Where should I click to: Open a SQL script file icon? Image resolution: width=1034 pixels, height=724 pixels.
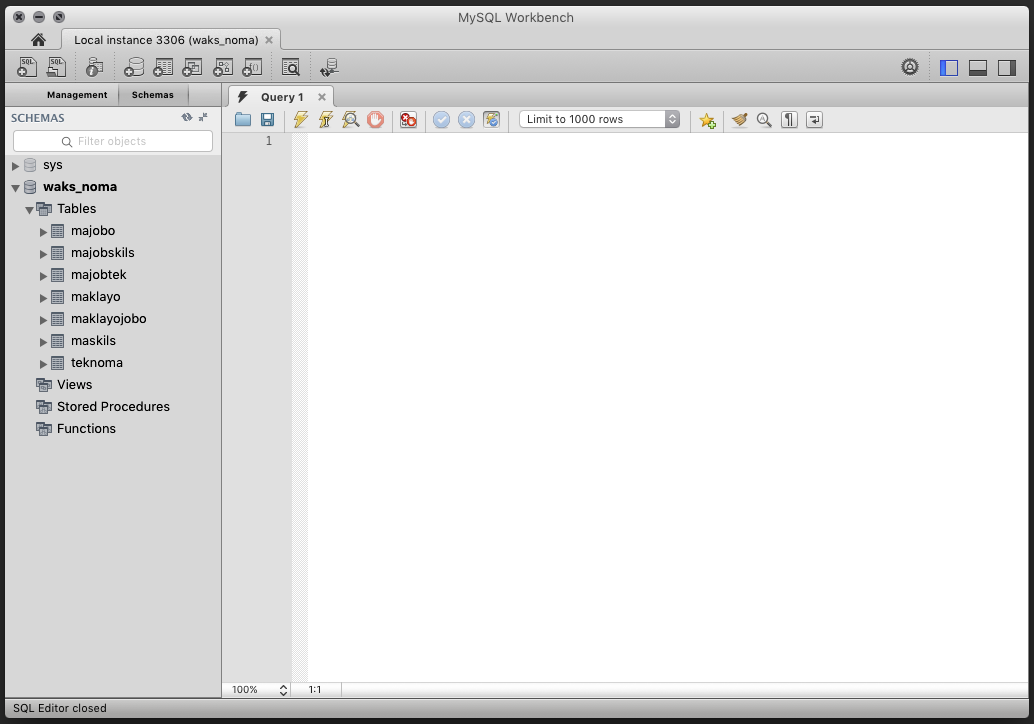pos(57,67)
